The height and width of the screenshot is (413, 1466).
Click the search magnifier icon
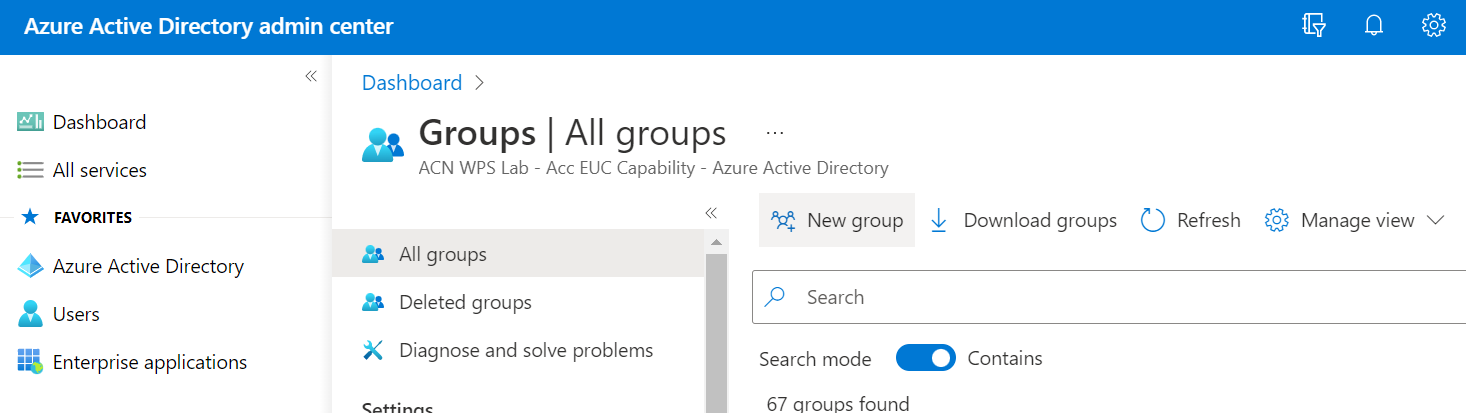[775, 297]
